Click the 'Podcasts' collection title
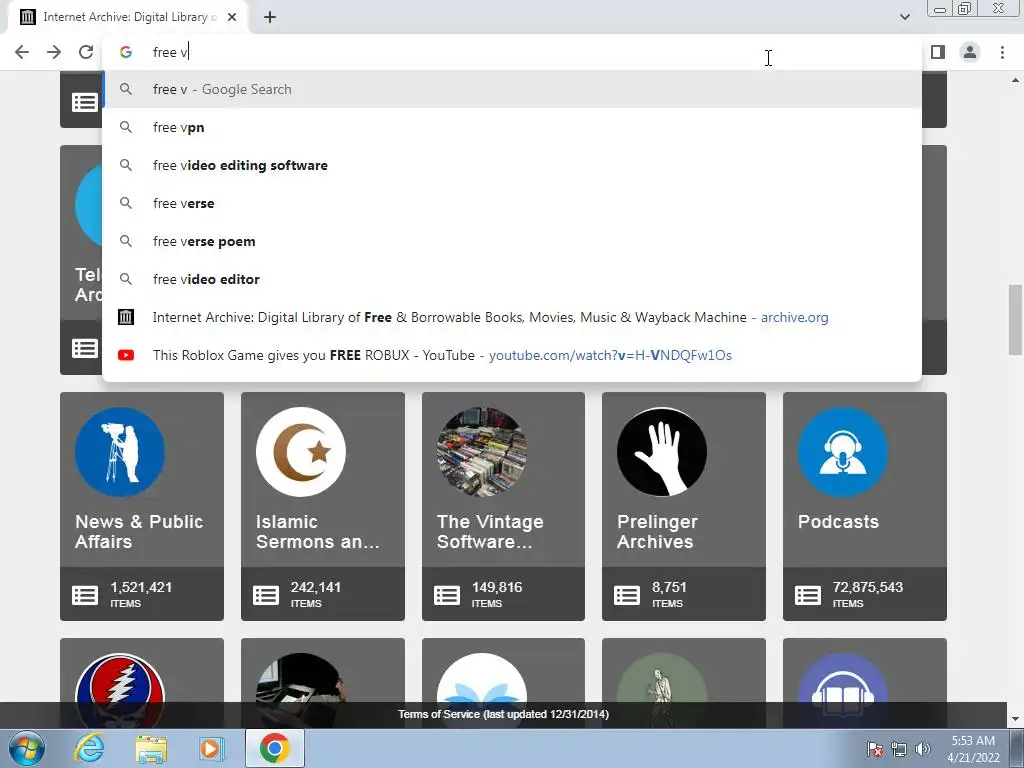 click(x=838, y=522)
